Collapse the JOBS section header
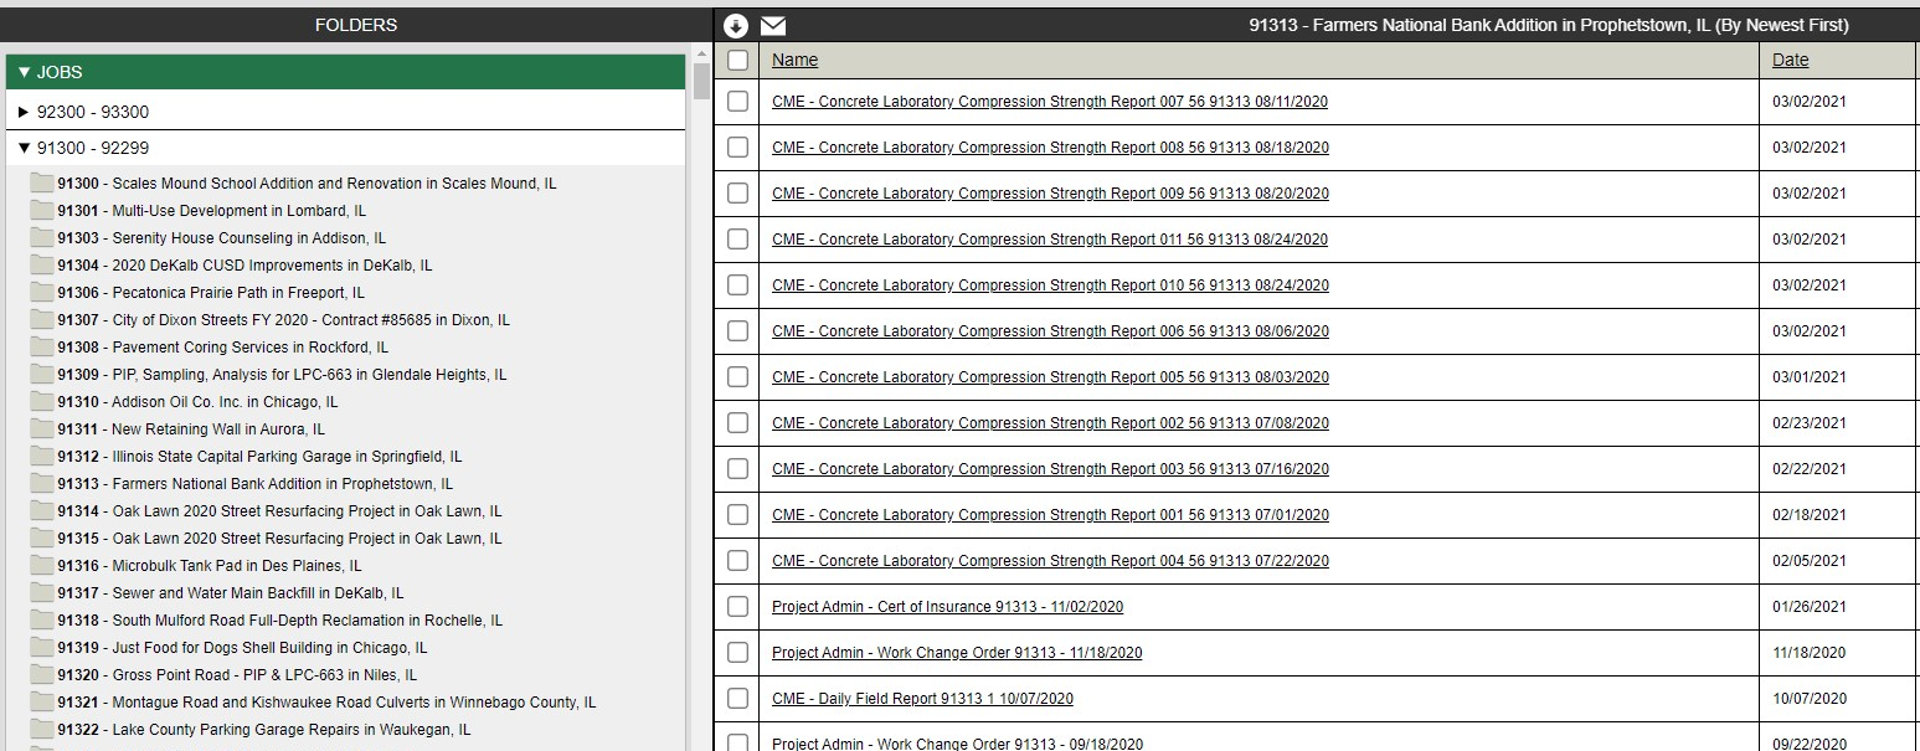This screenshot has width=1920, height=751. click(345, 72)
